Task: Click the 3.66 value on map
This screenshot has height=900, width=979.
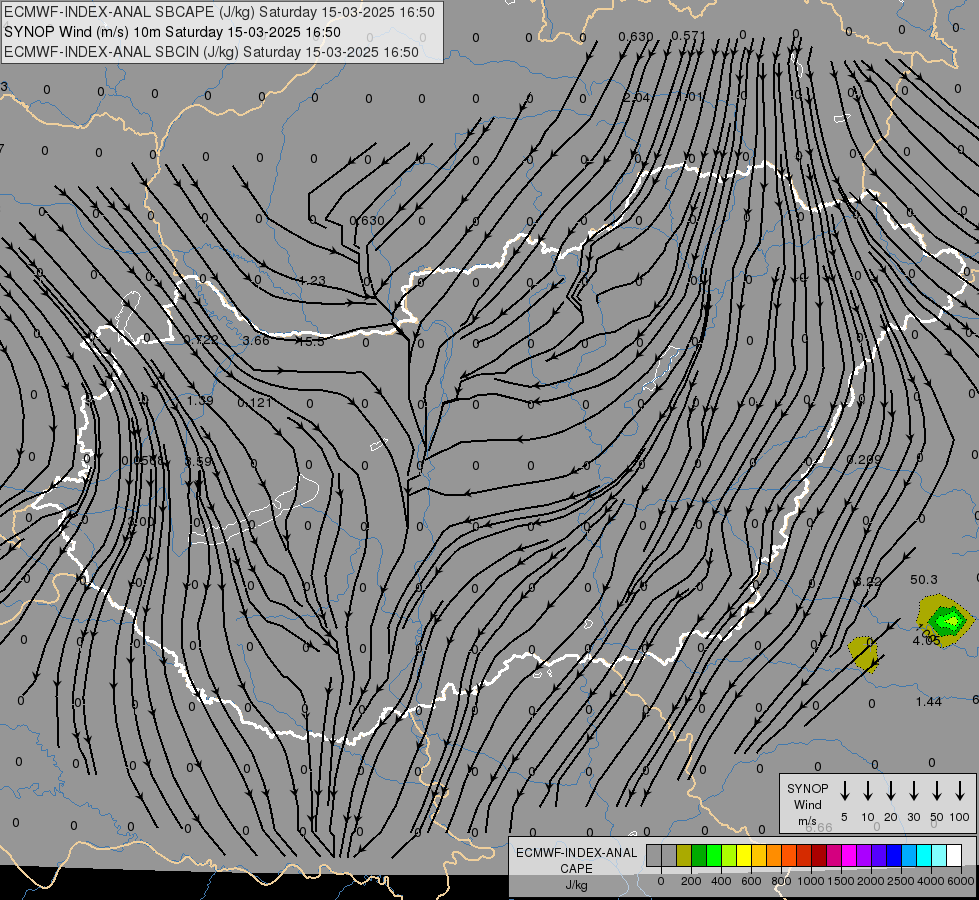Action: click(x=256, y=340)
